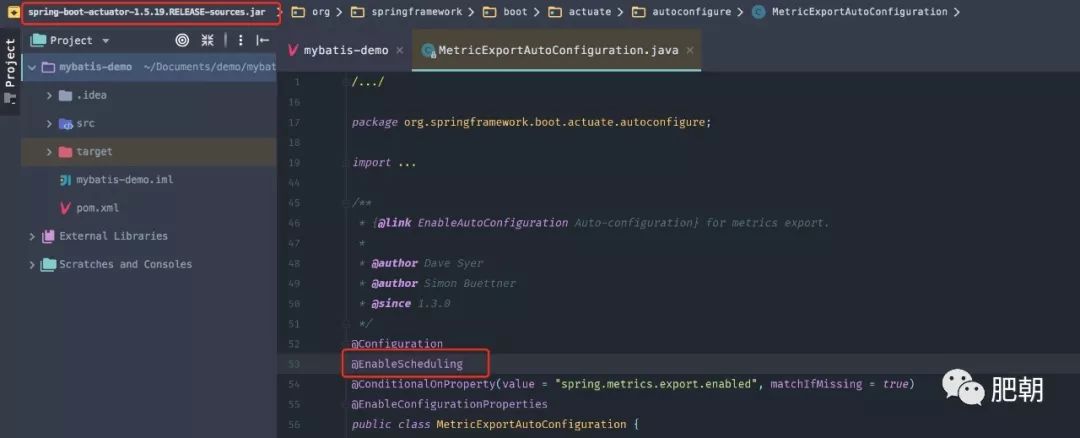Expand Scratches and Consoles node
The height and width of the screenshot is (438, 1080).
point(32,264)
